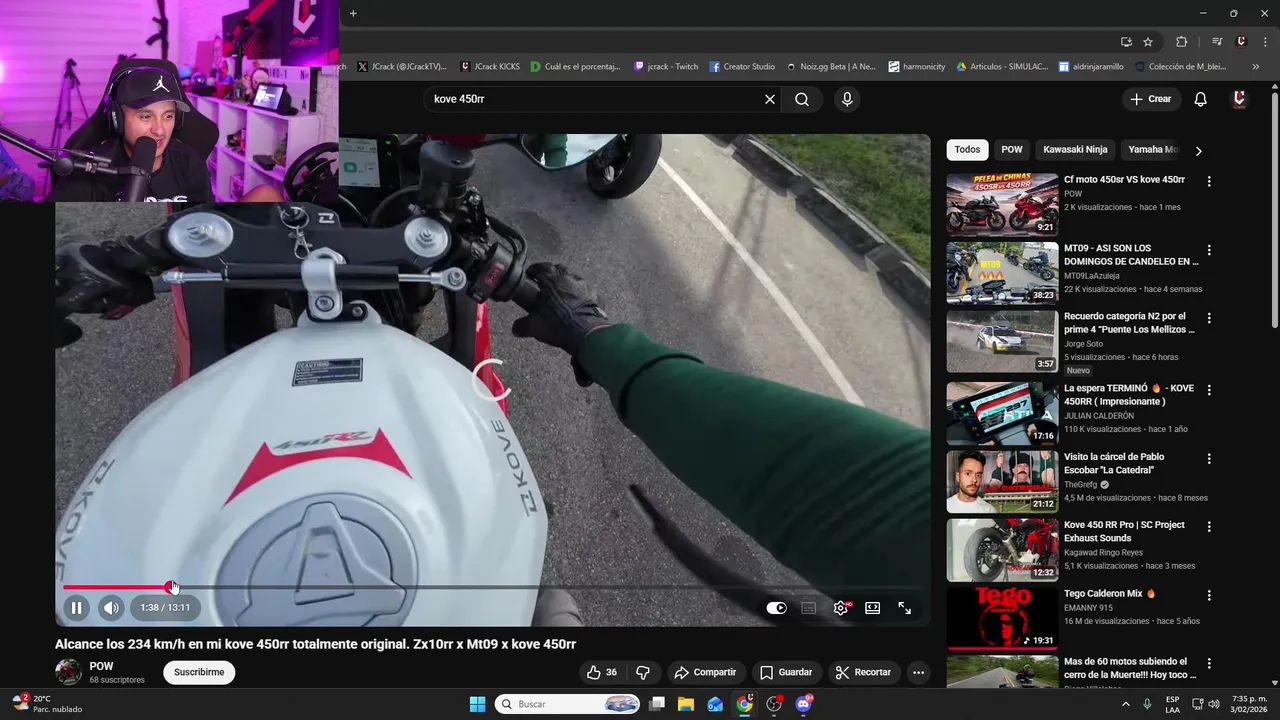Open the POW channel name link
The image size is (1280, 720).
pyautogui.click(x=101, y=666)
